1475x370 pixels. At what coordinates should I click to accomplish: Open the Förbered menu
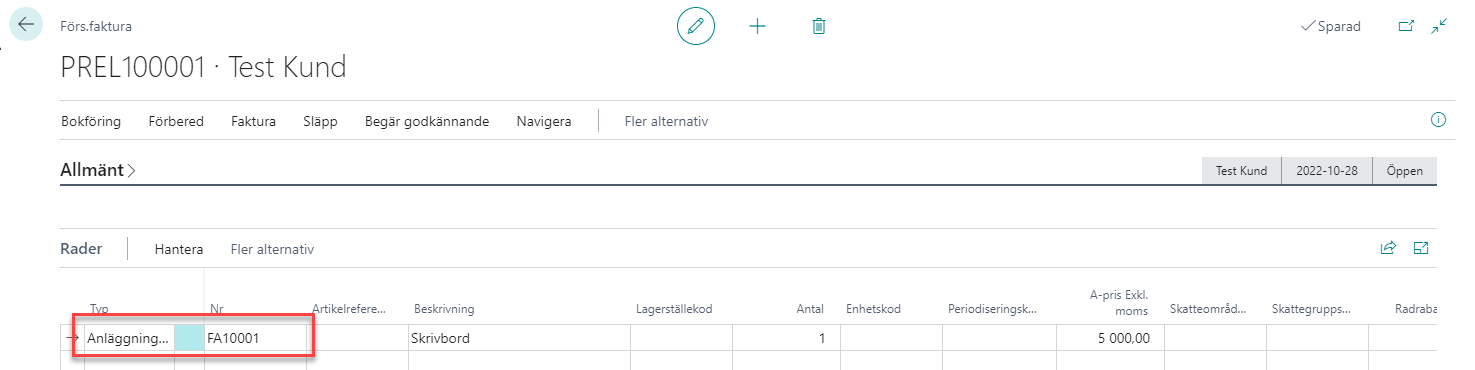click(x=176, y=121)
